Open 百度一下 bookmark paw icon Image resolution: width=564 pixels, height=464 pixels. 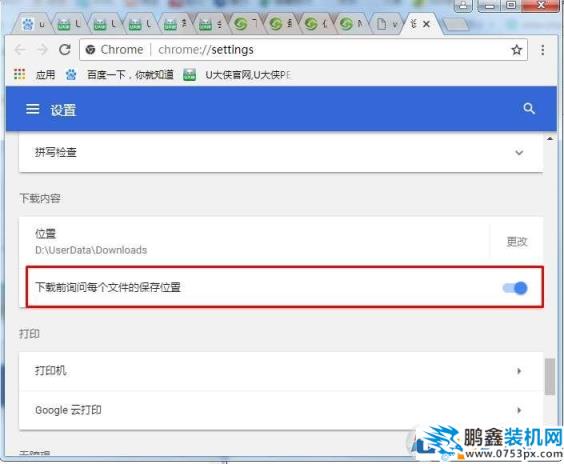71,74
